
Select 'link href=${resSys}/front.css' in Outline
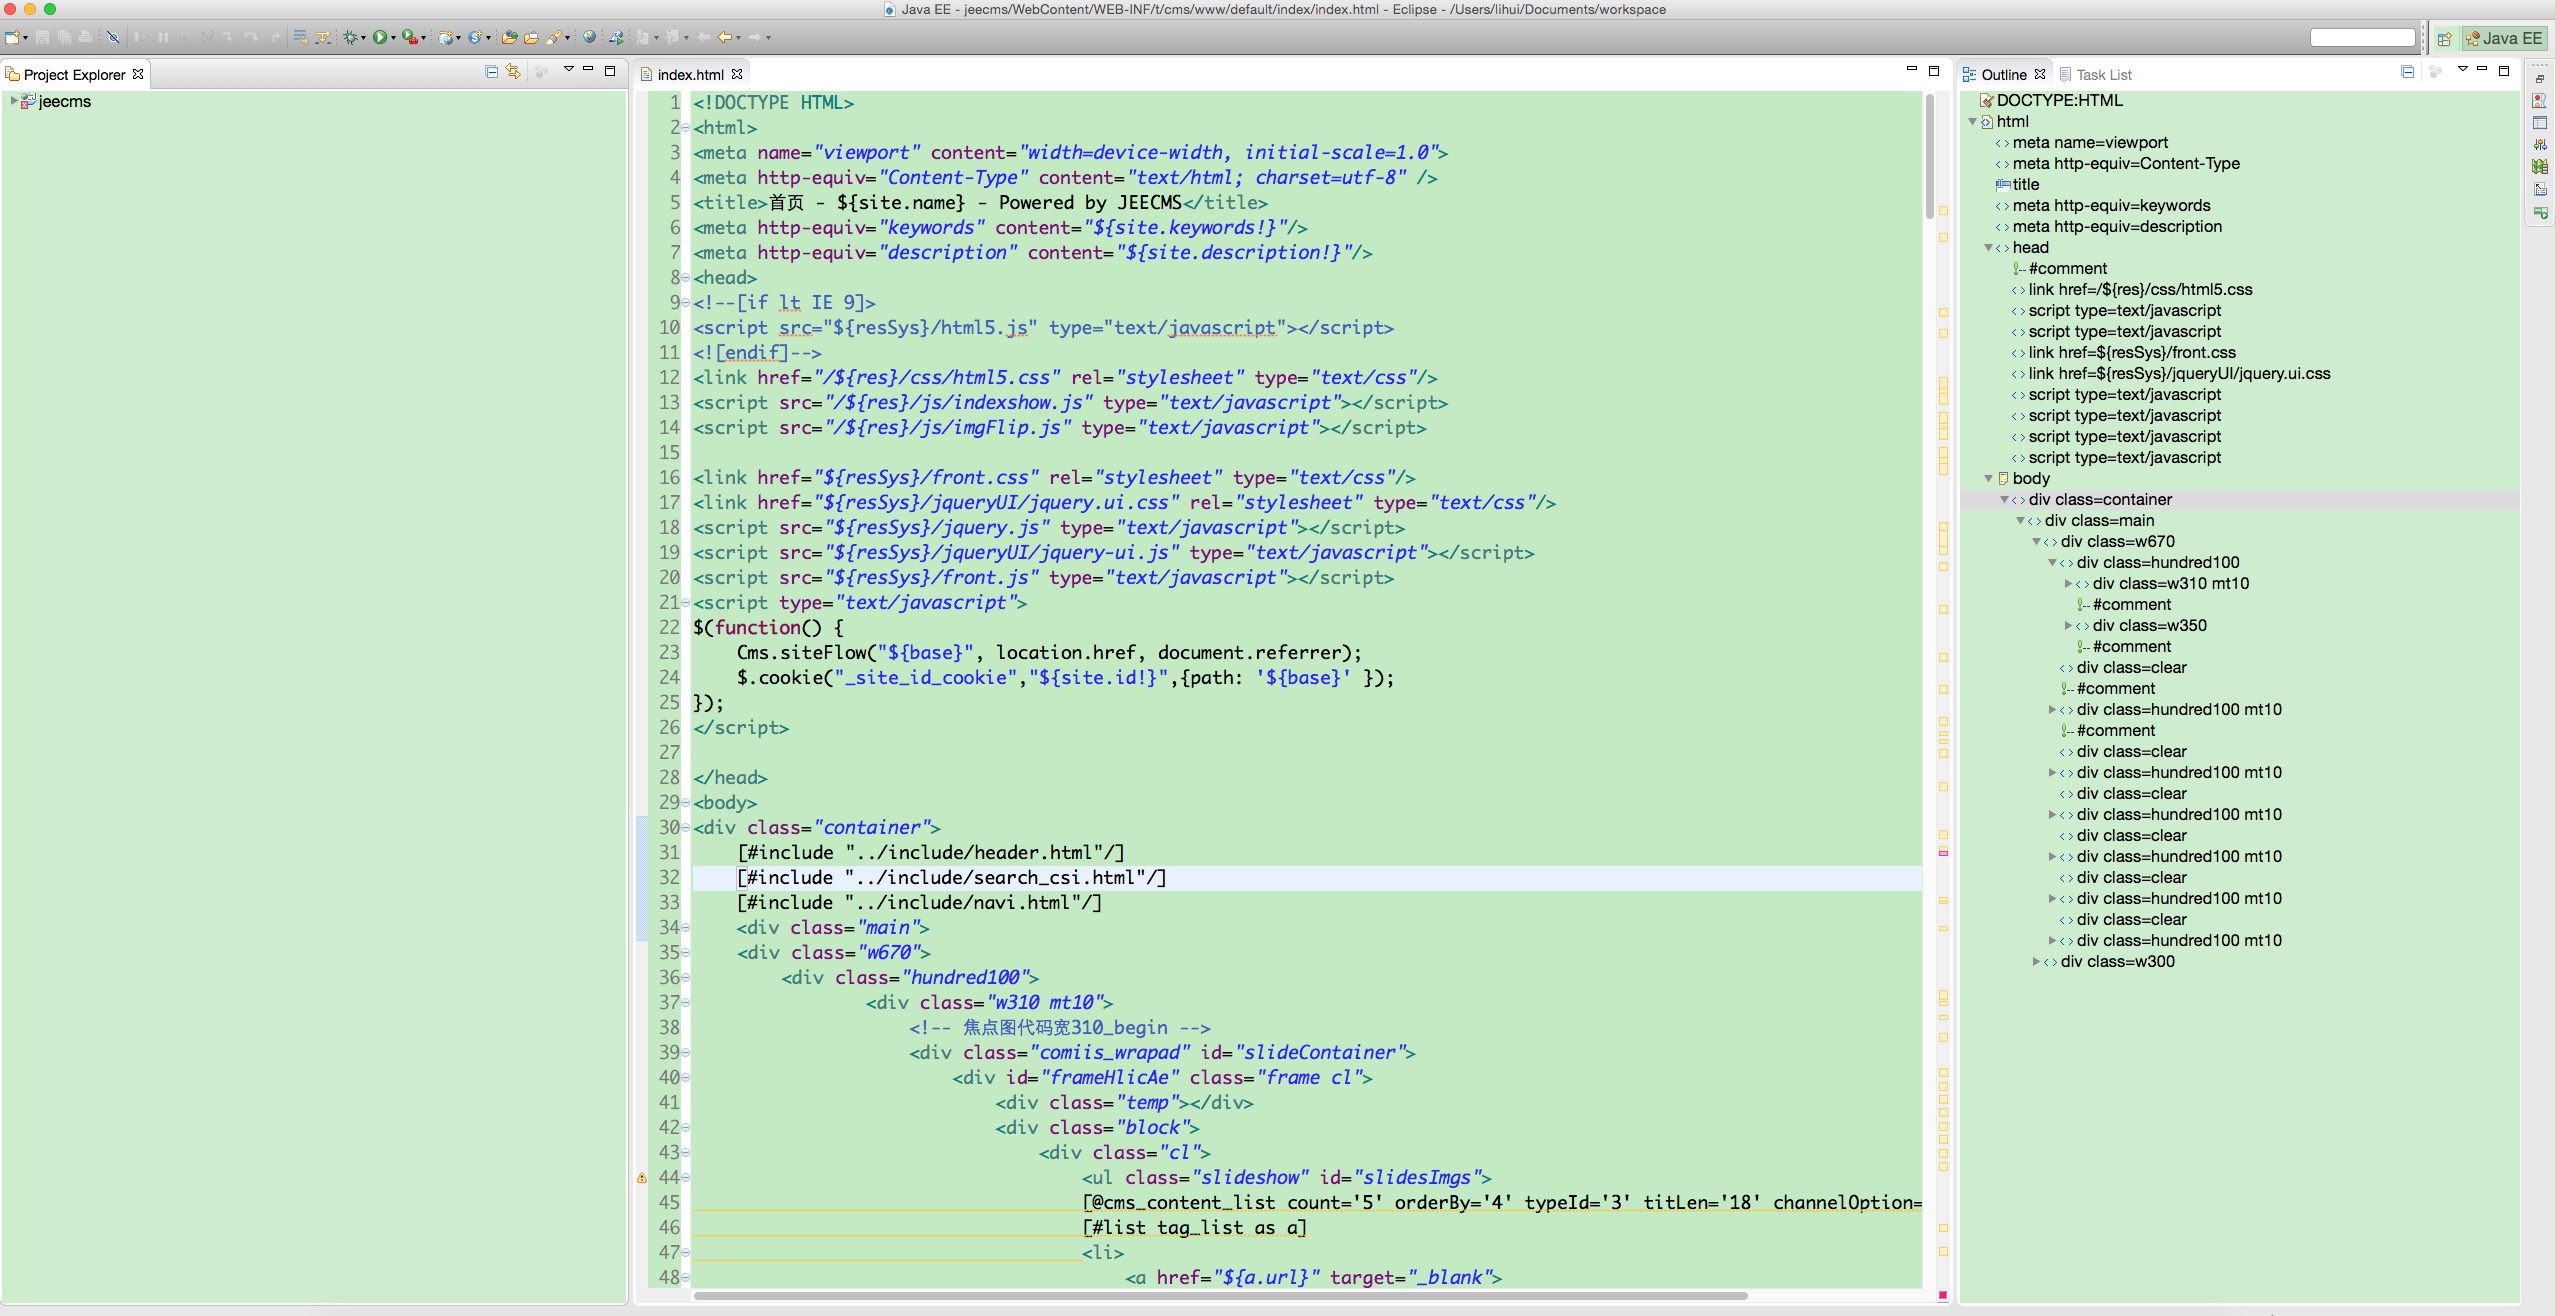(x=2132, y=353)
